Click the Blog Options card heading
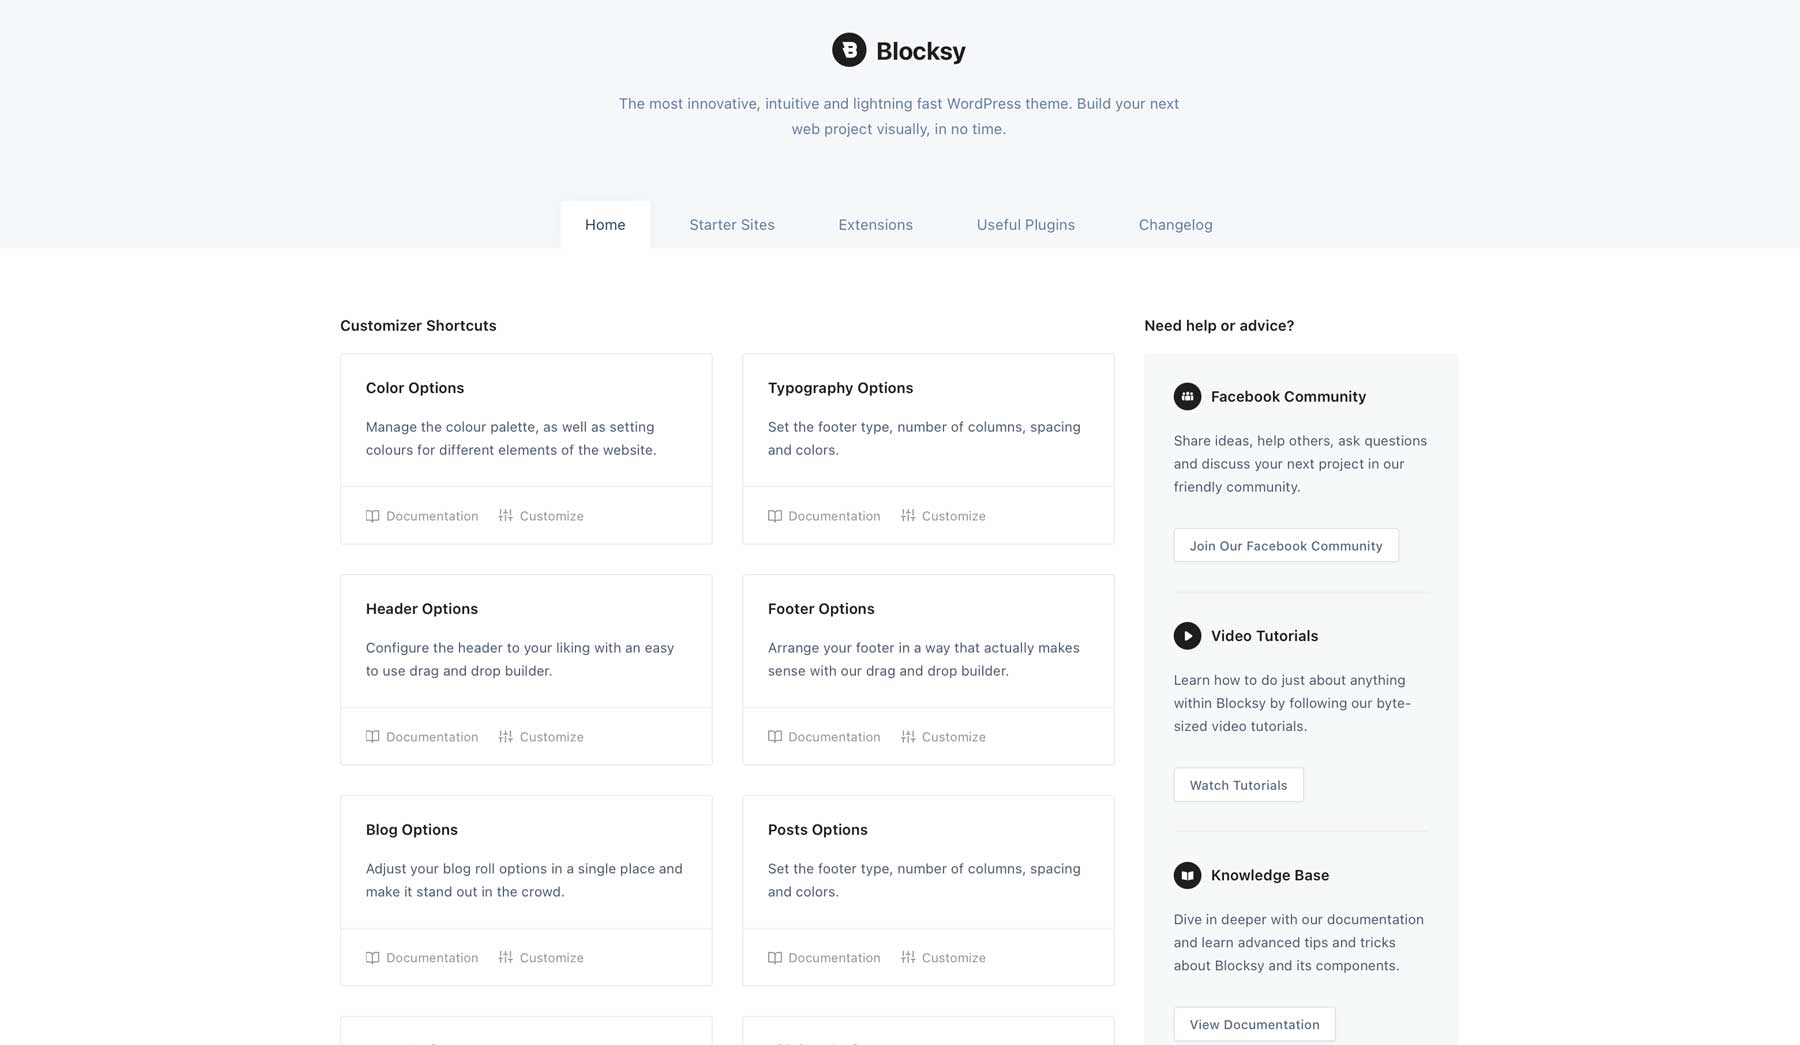This screenshot has height=1045, width=1800. pyautogui.click(x=412, y=830)
